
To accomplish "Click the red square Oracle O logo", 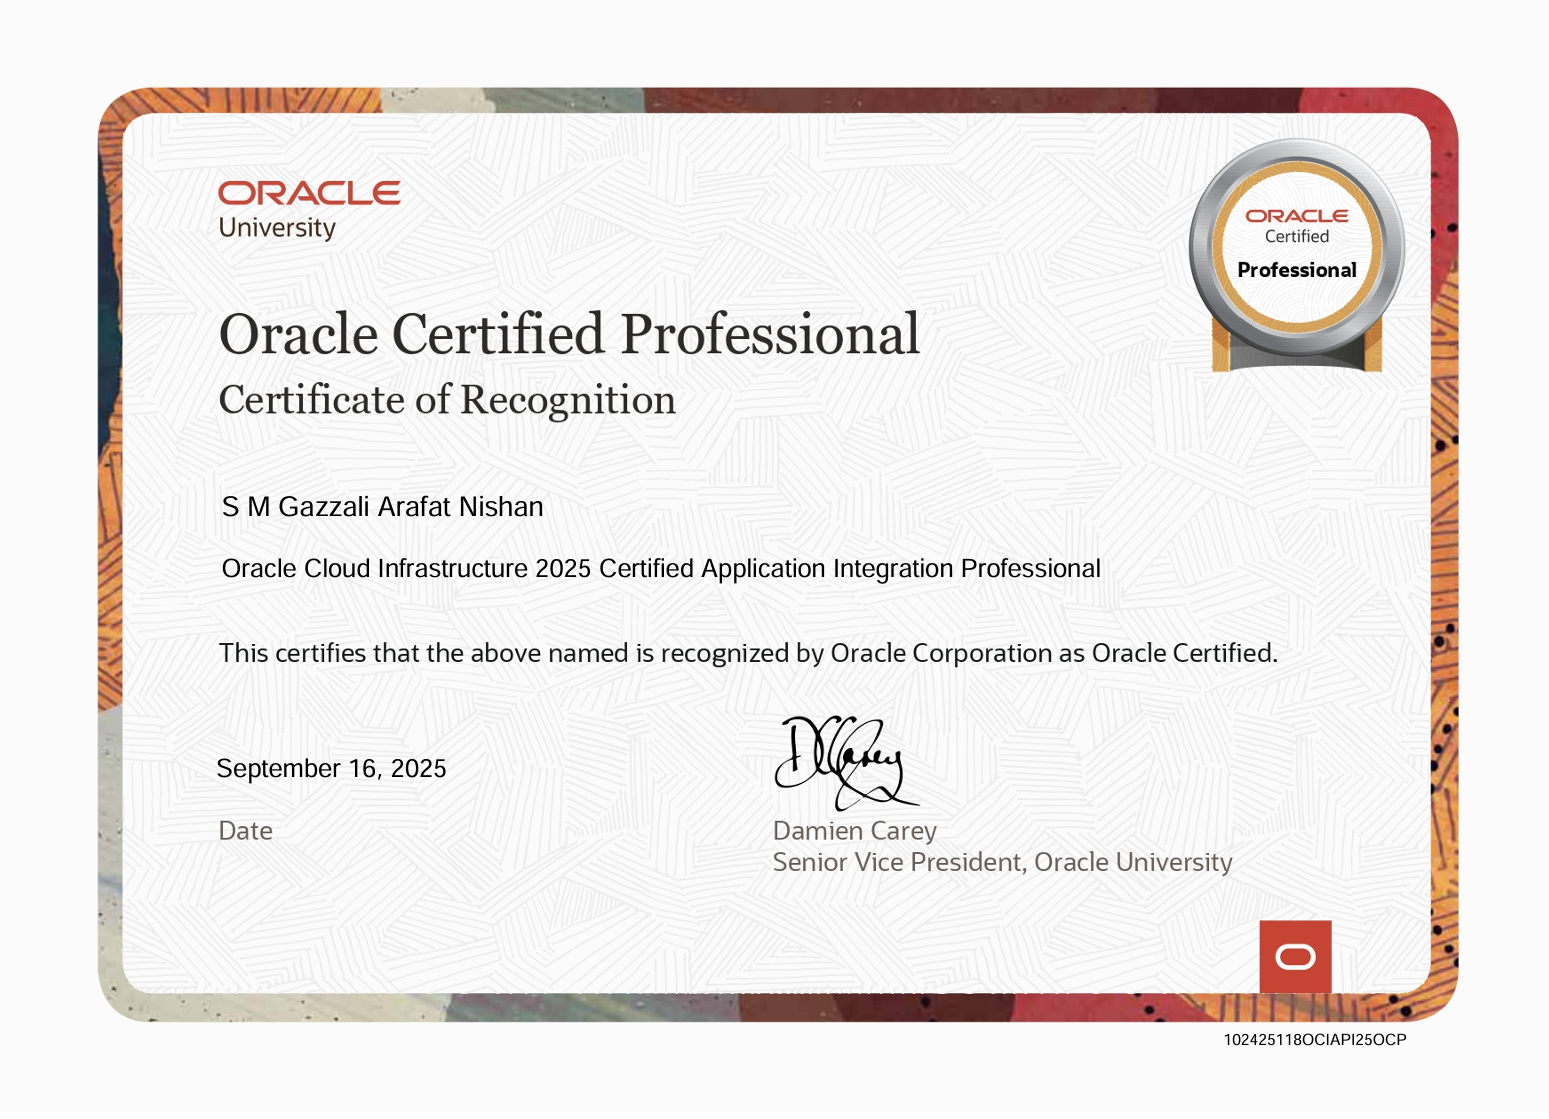I will [x=1295, y=957].
